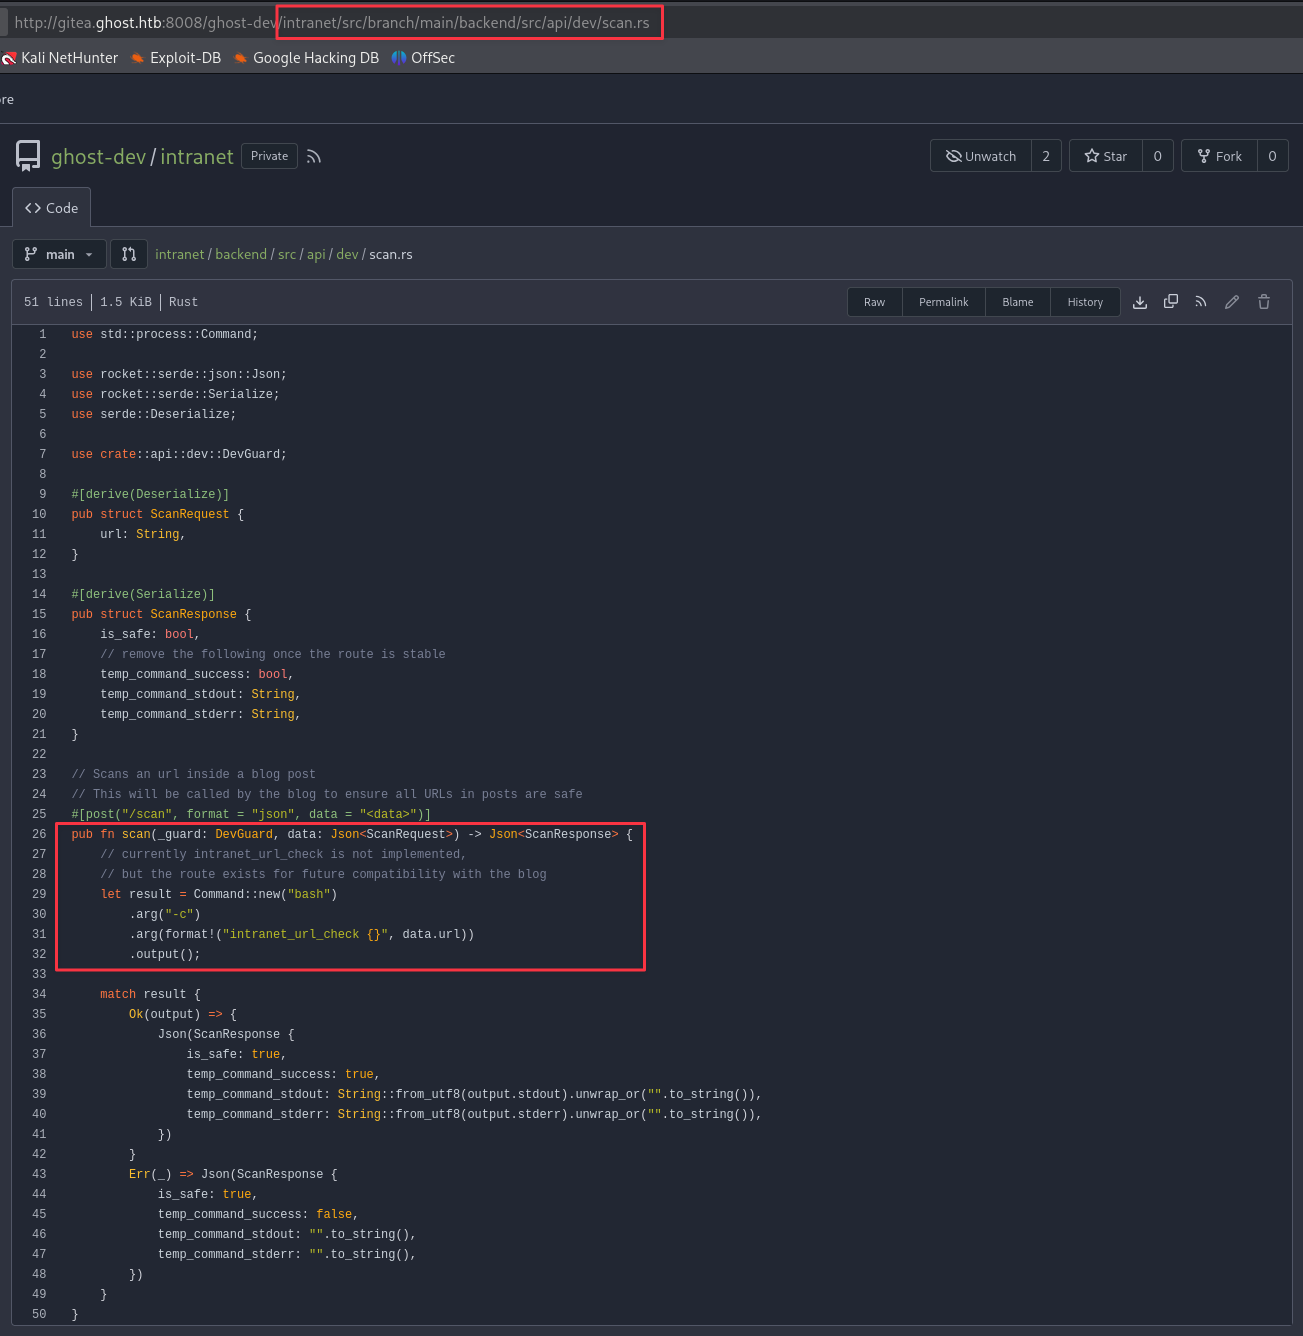Navigate to the api breadcrumb folder
1303x1336 pixels.
coord(316,254)
